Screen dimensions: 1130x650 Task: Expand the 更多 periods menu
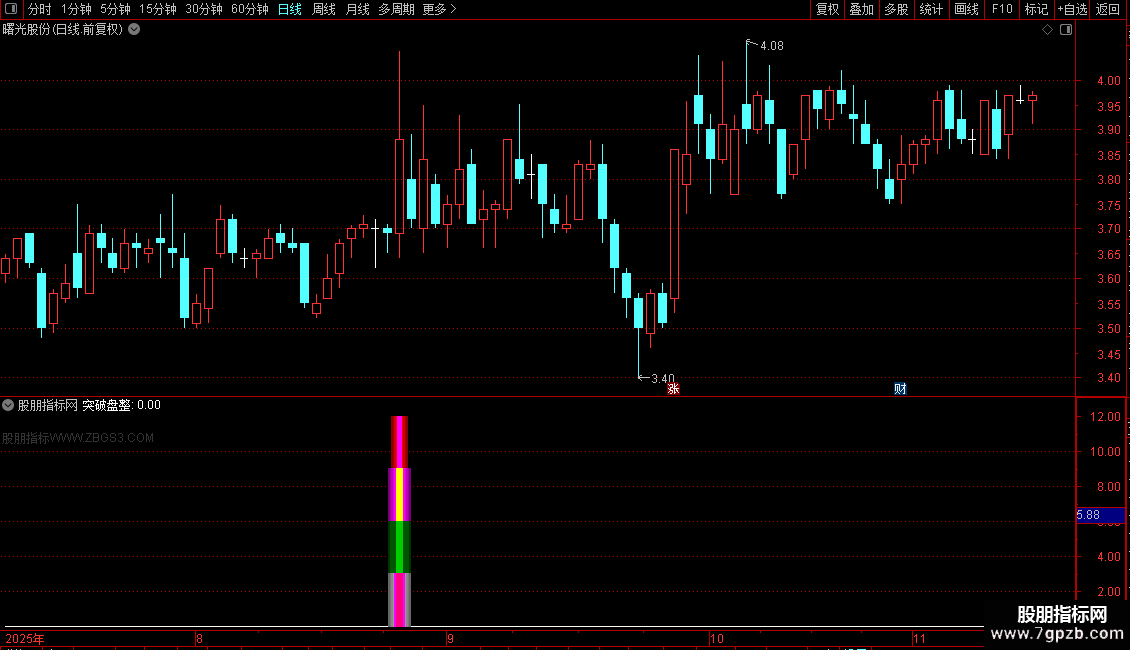click(439, 9)
